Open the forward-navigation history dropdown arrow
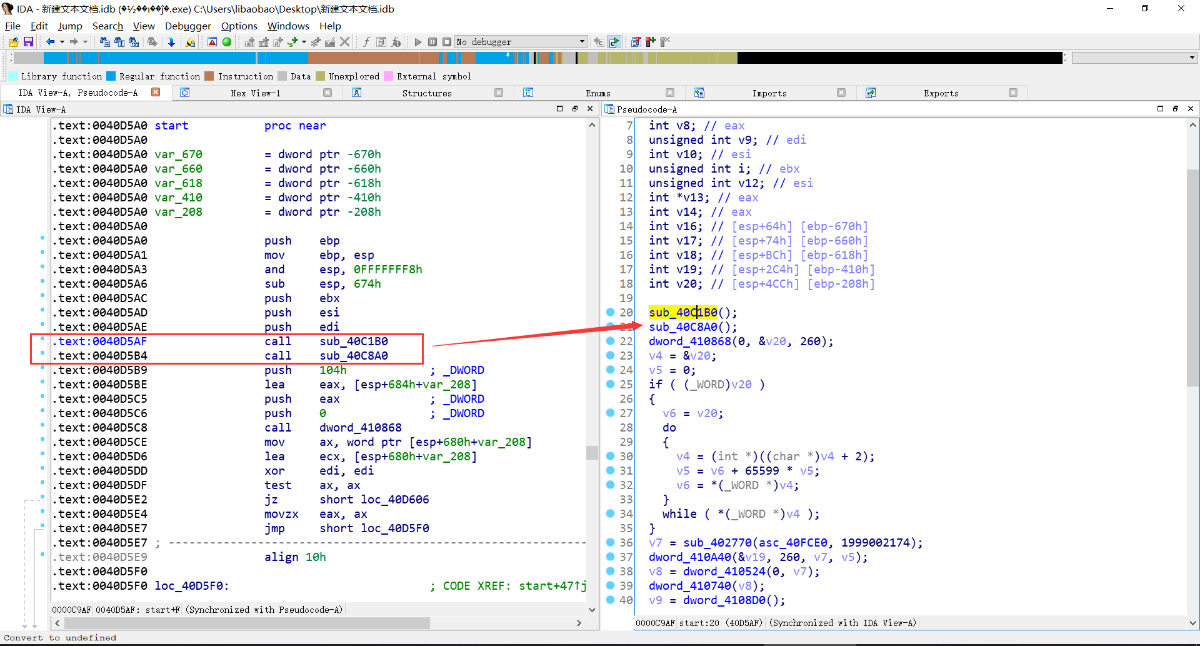Screen dimensions: 1200x646 click(85, 42)
